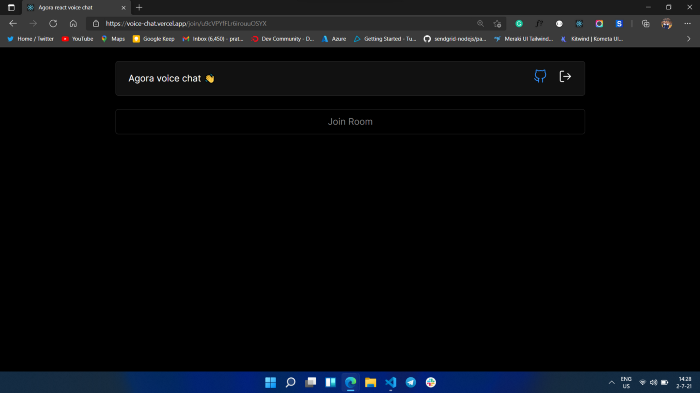The width and height of the screenshot is (700, 393).
Task: Open Slack from taskbar
Action: click(x=431, y=382)
